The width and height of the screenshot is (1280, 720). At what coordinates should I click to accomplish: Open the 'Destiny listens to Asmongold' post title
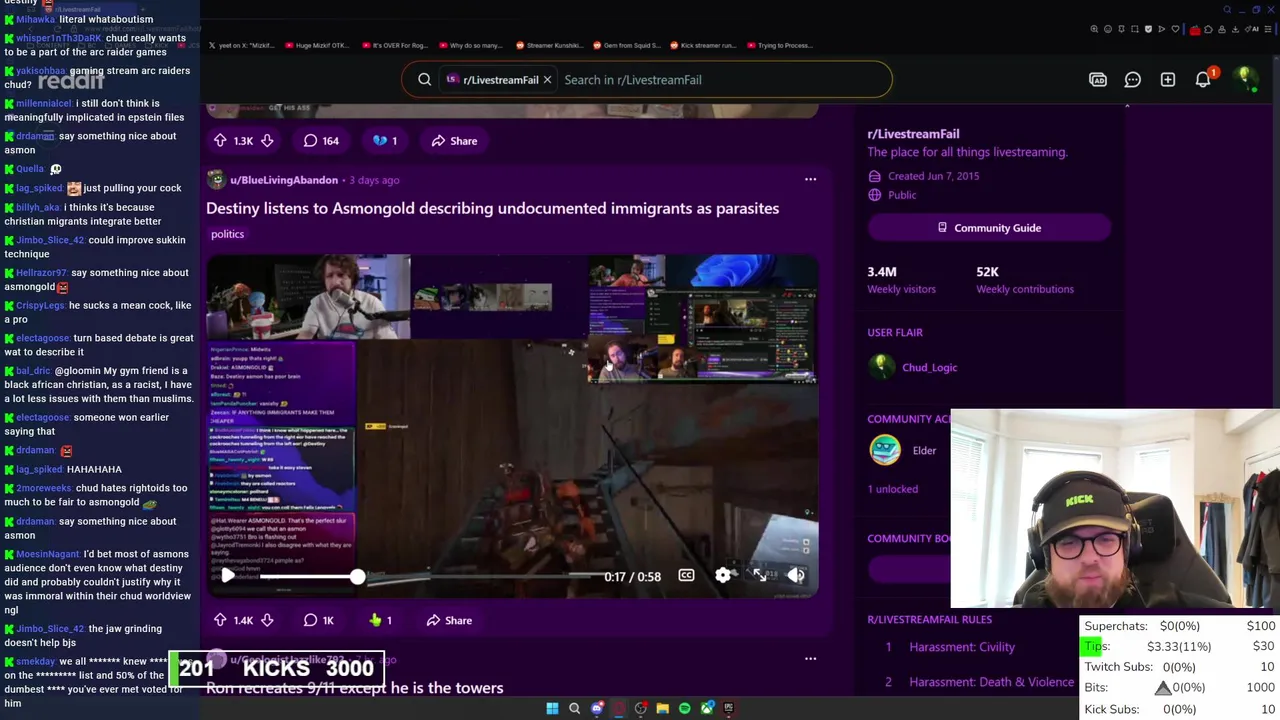[492, 208]
